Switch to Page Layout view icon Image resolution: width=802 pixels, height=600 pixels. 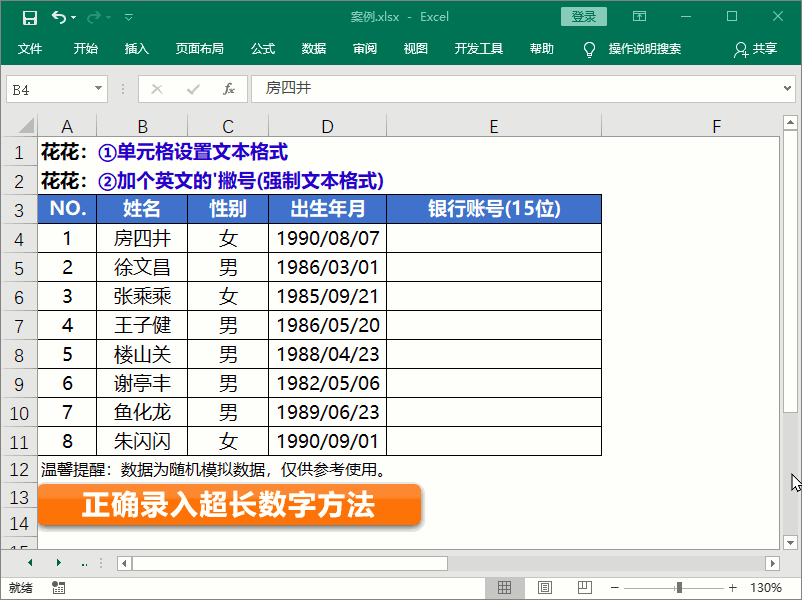click(545, 588)
